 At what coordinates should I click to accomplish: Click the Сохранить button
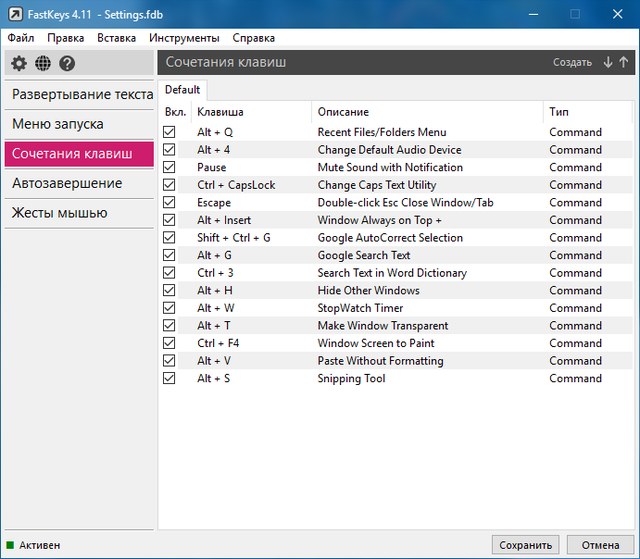[525, 545]
